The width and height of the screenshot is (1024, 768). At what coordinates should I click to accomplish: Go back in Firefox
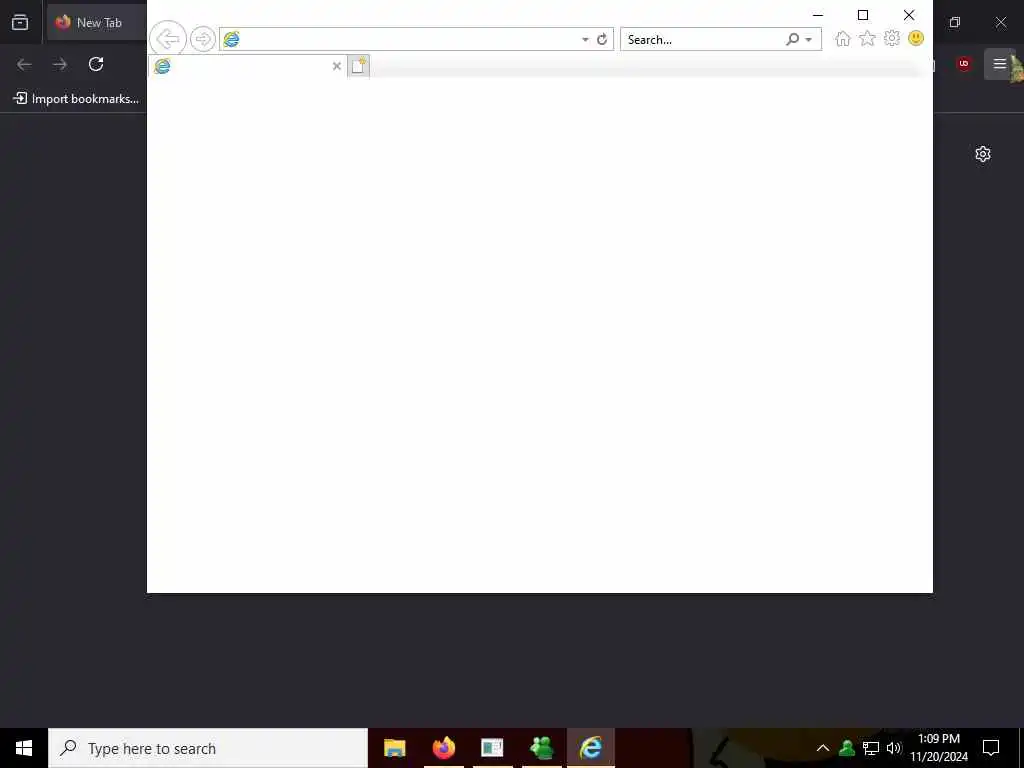(x=24, y=64)
